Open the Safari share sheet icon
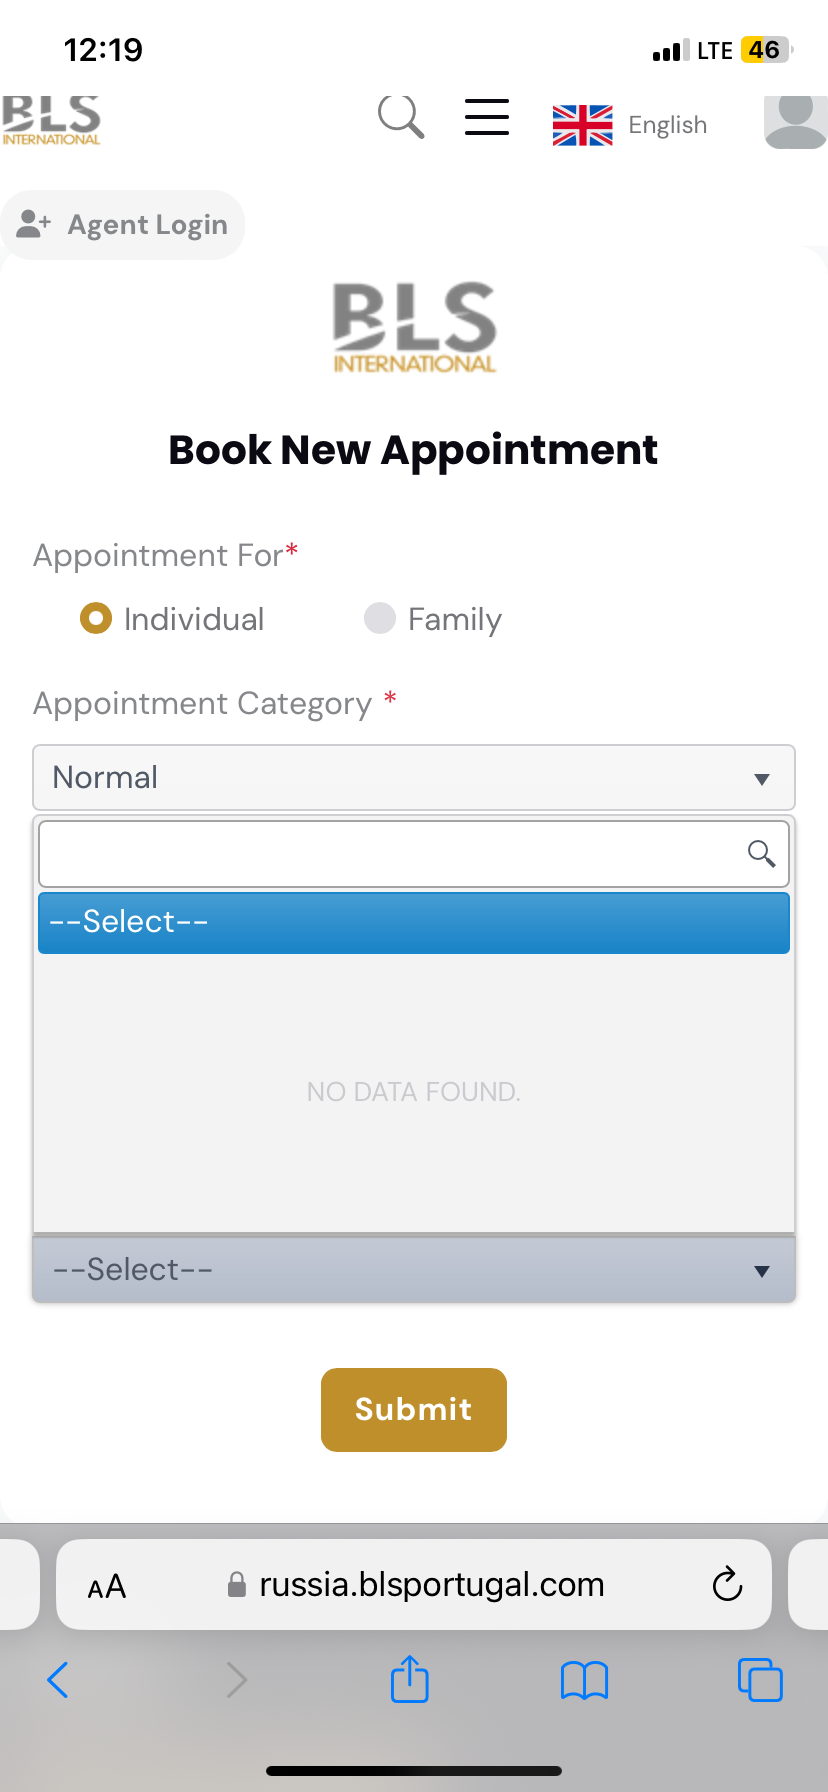The height and width of the screenshot is (1792, 828). point(410,1679)
